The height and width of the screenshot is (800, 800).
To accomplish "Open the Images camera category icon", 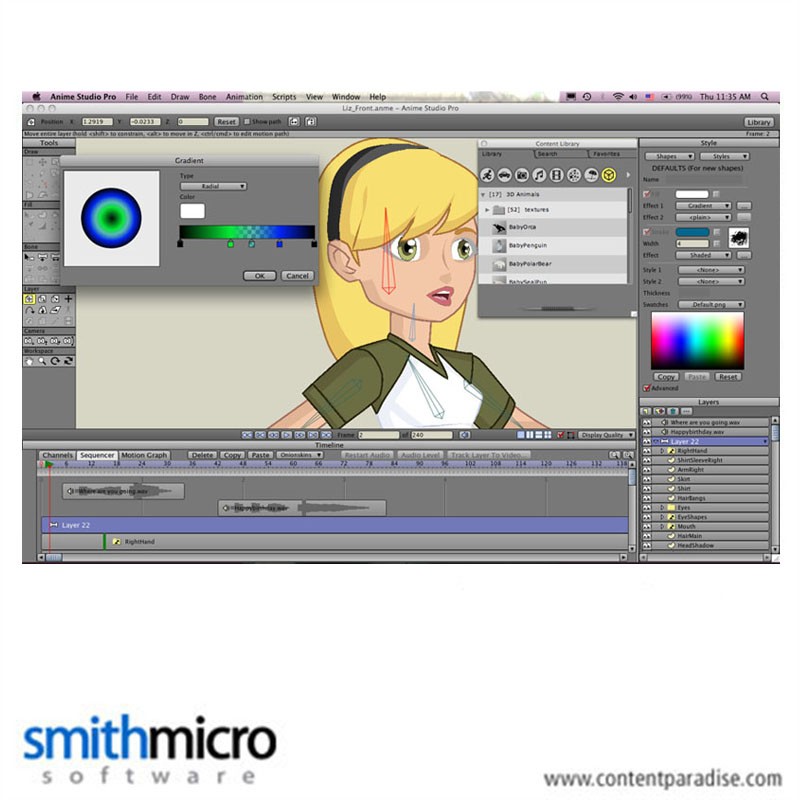I will click(522, 176).
